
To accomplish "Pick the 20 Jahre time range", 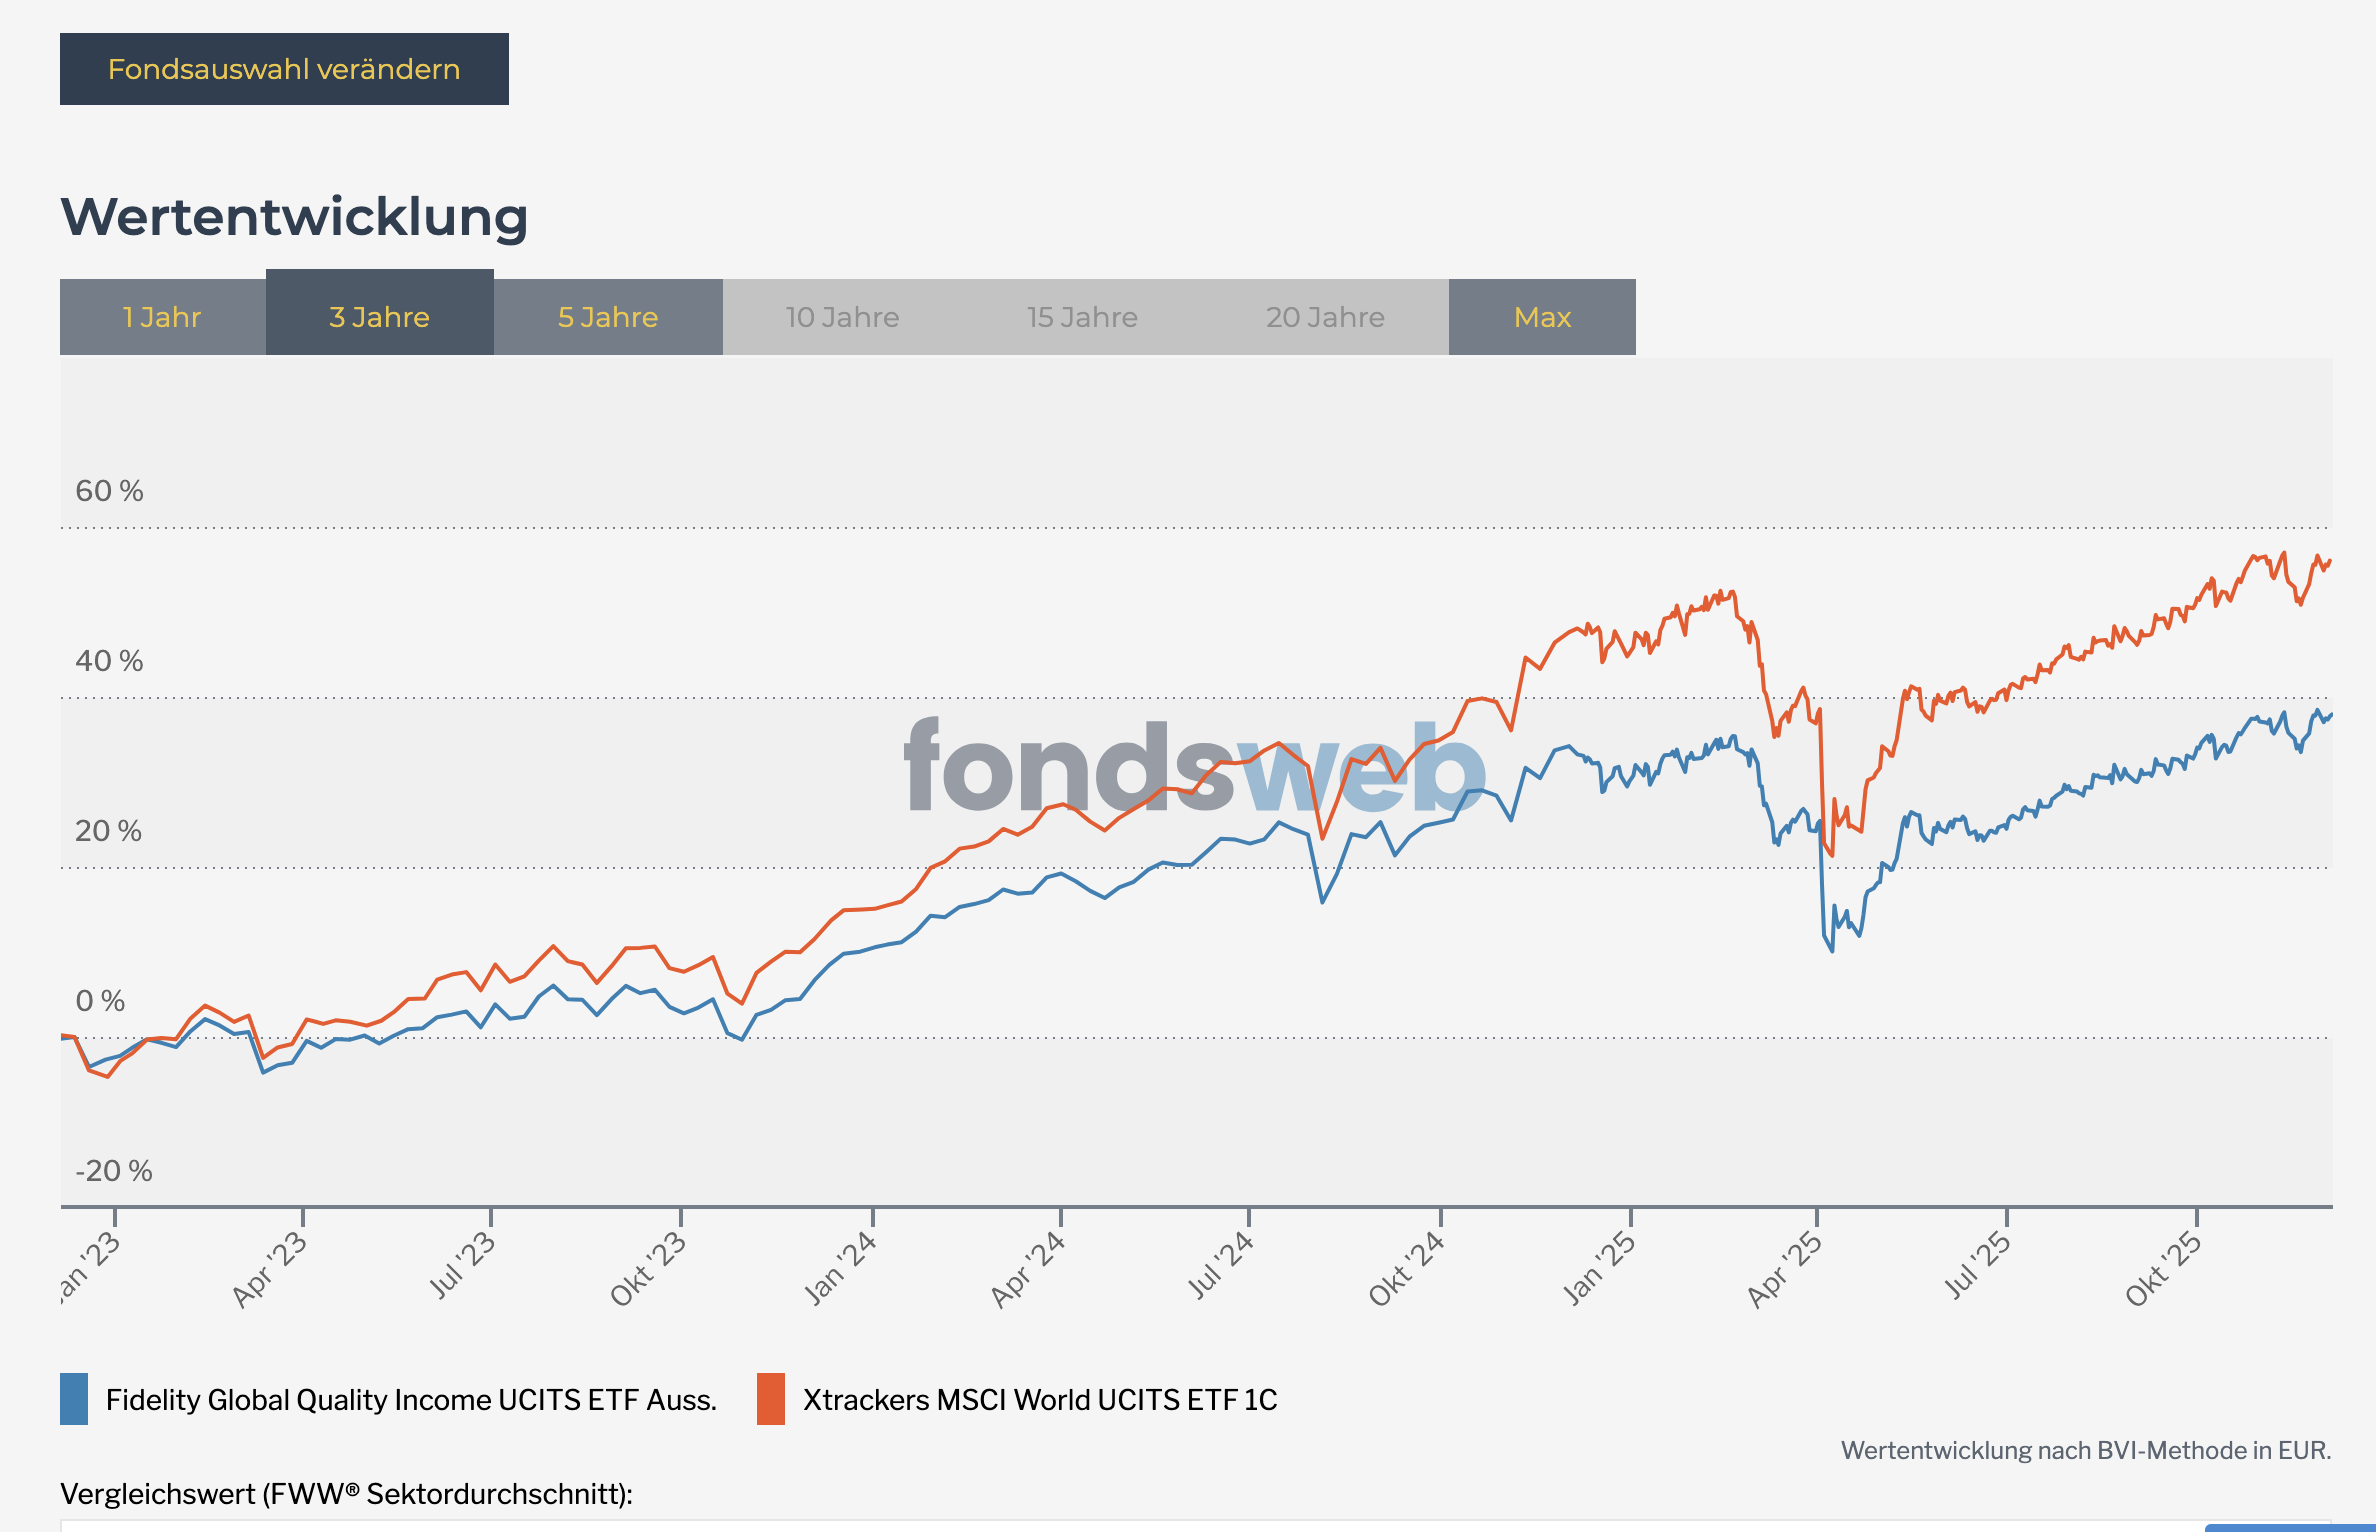I will pyautogui.click(x=1325, y=317).
